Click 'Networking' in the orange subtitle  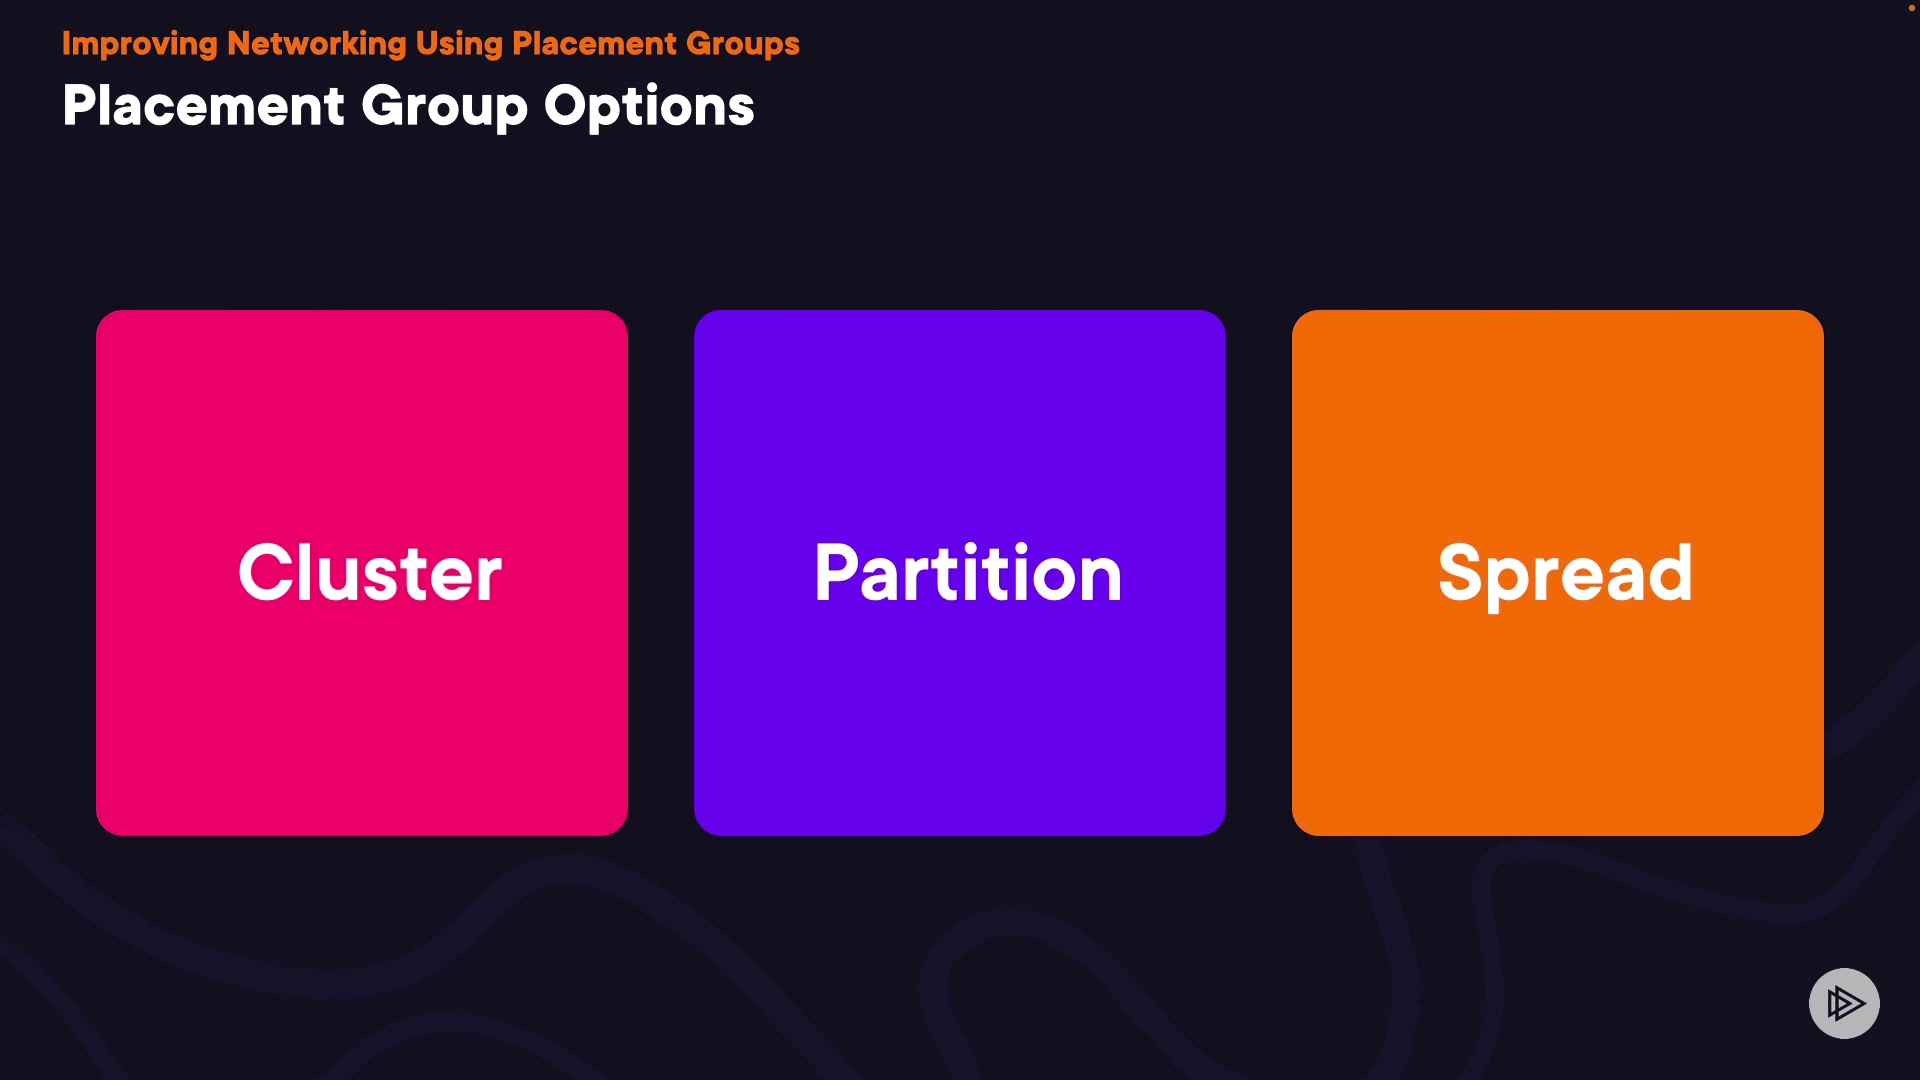coord(316,44)
